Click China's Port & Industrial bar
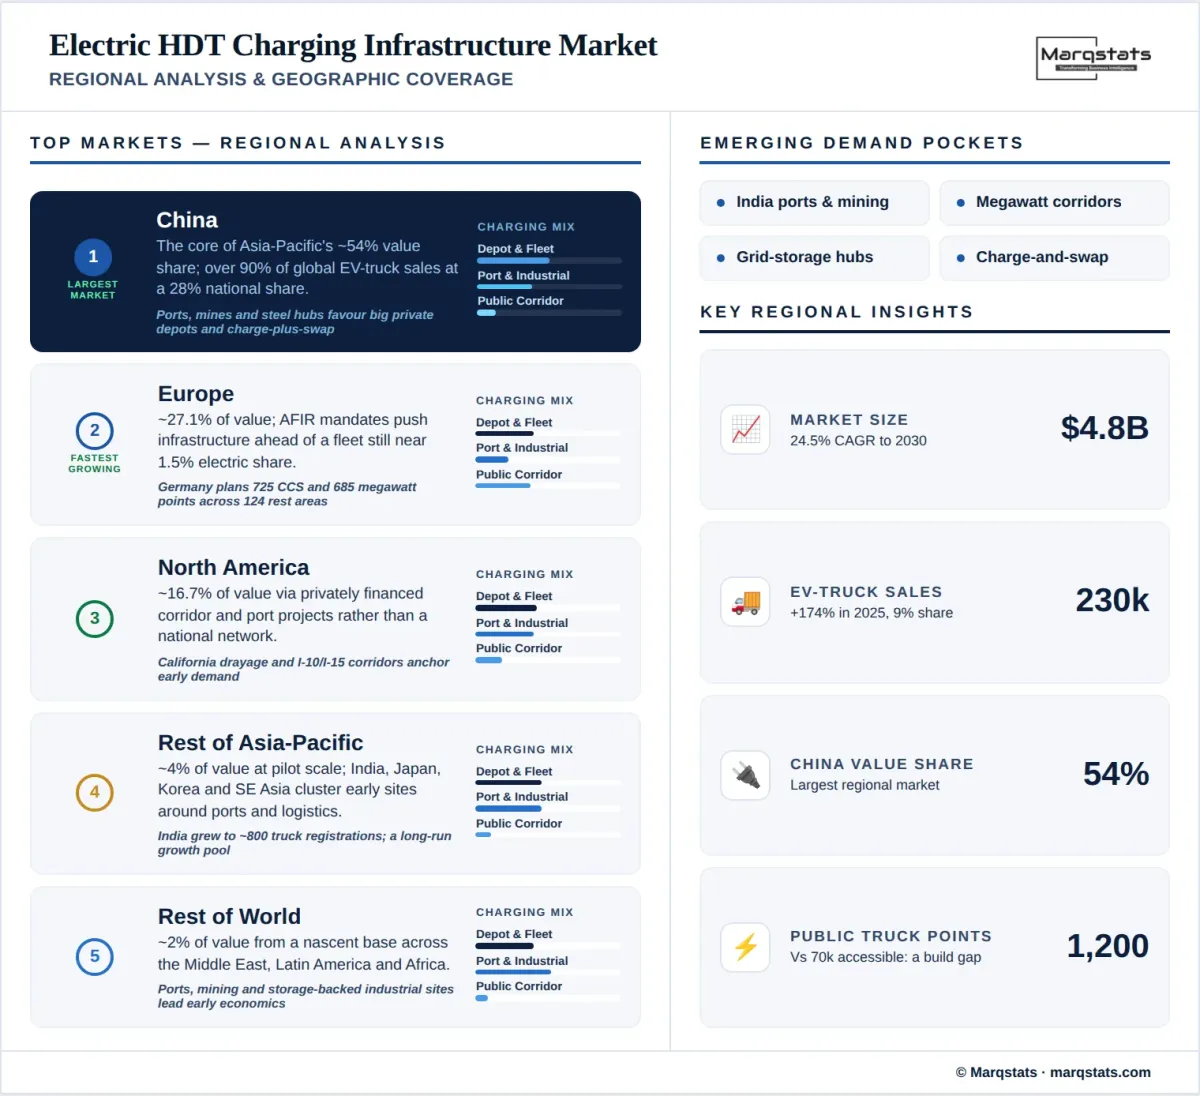Screen dimensions: 1200x1096 [549, 287]
